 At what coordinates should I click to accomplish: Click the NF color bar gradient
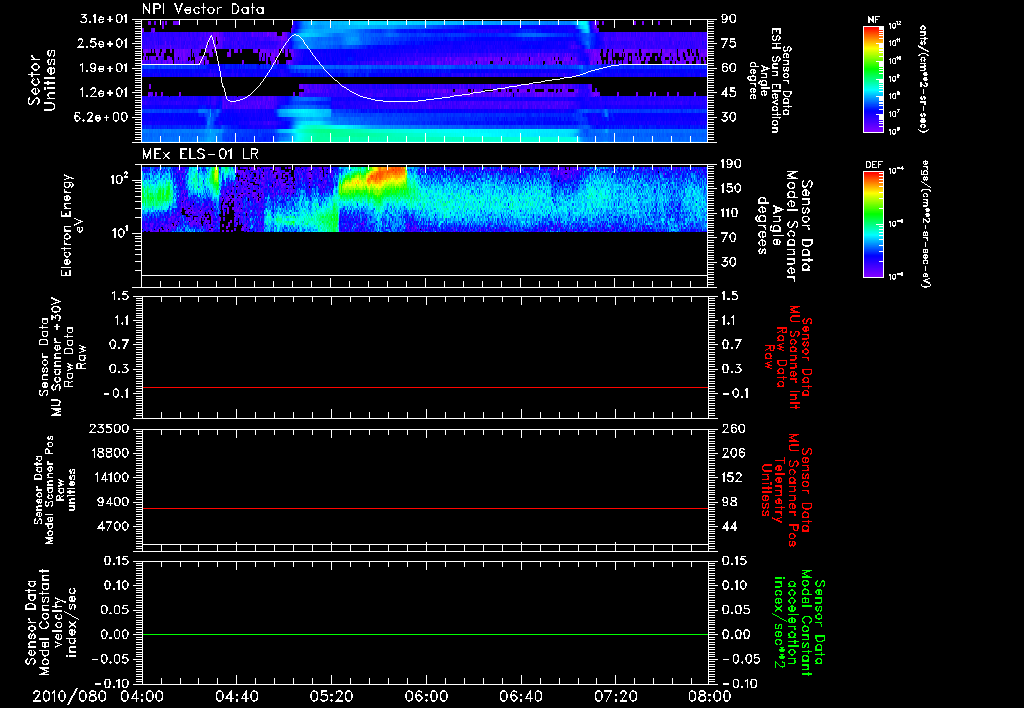click(x=873, y=78)
